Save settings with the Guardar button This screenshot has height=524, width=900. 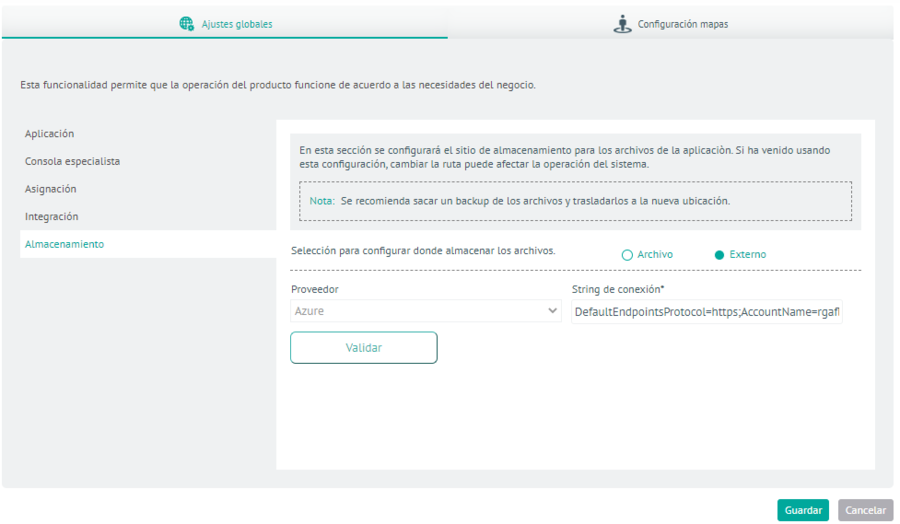click(x=803, y=510)
